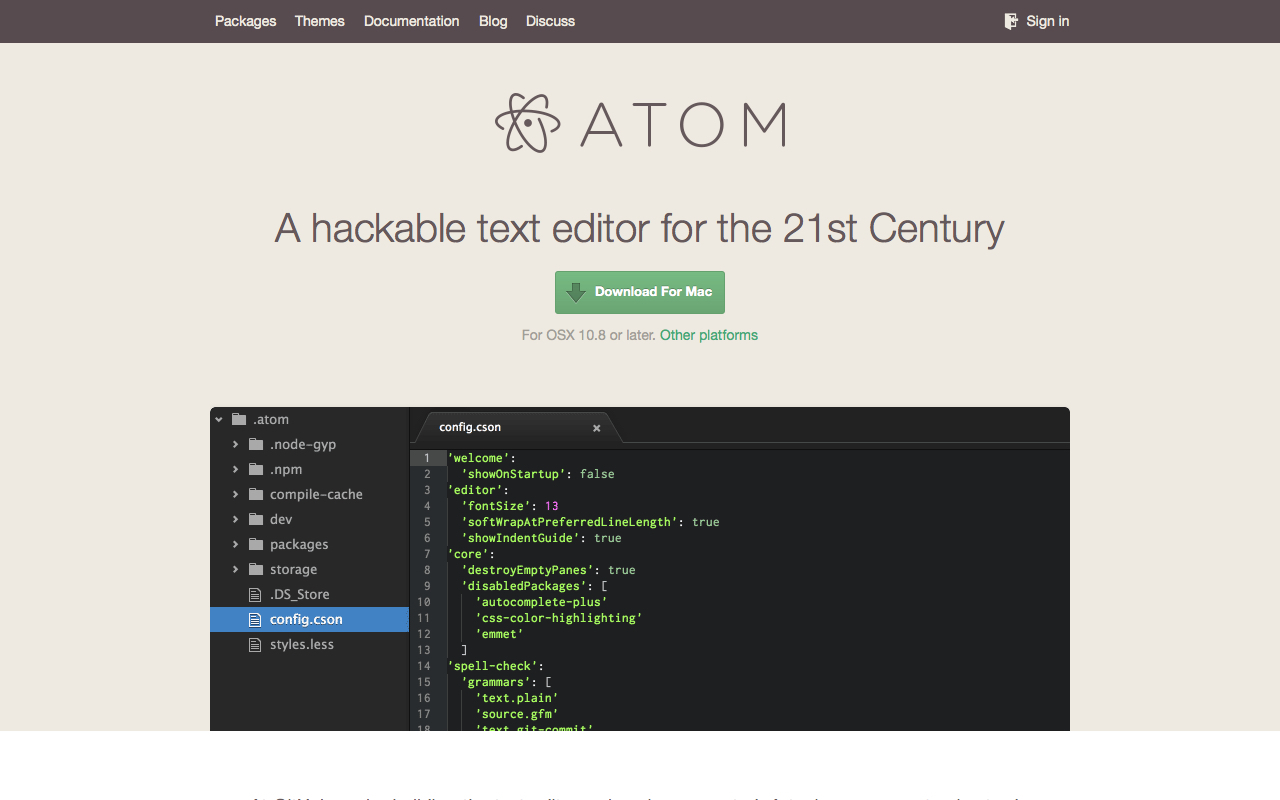Open the Packages navigation item
This screenshot has width=1280, height=800.
tap(245, 21)
